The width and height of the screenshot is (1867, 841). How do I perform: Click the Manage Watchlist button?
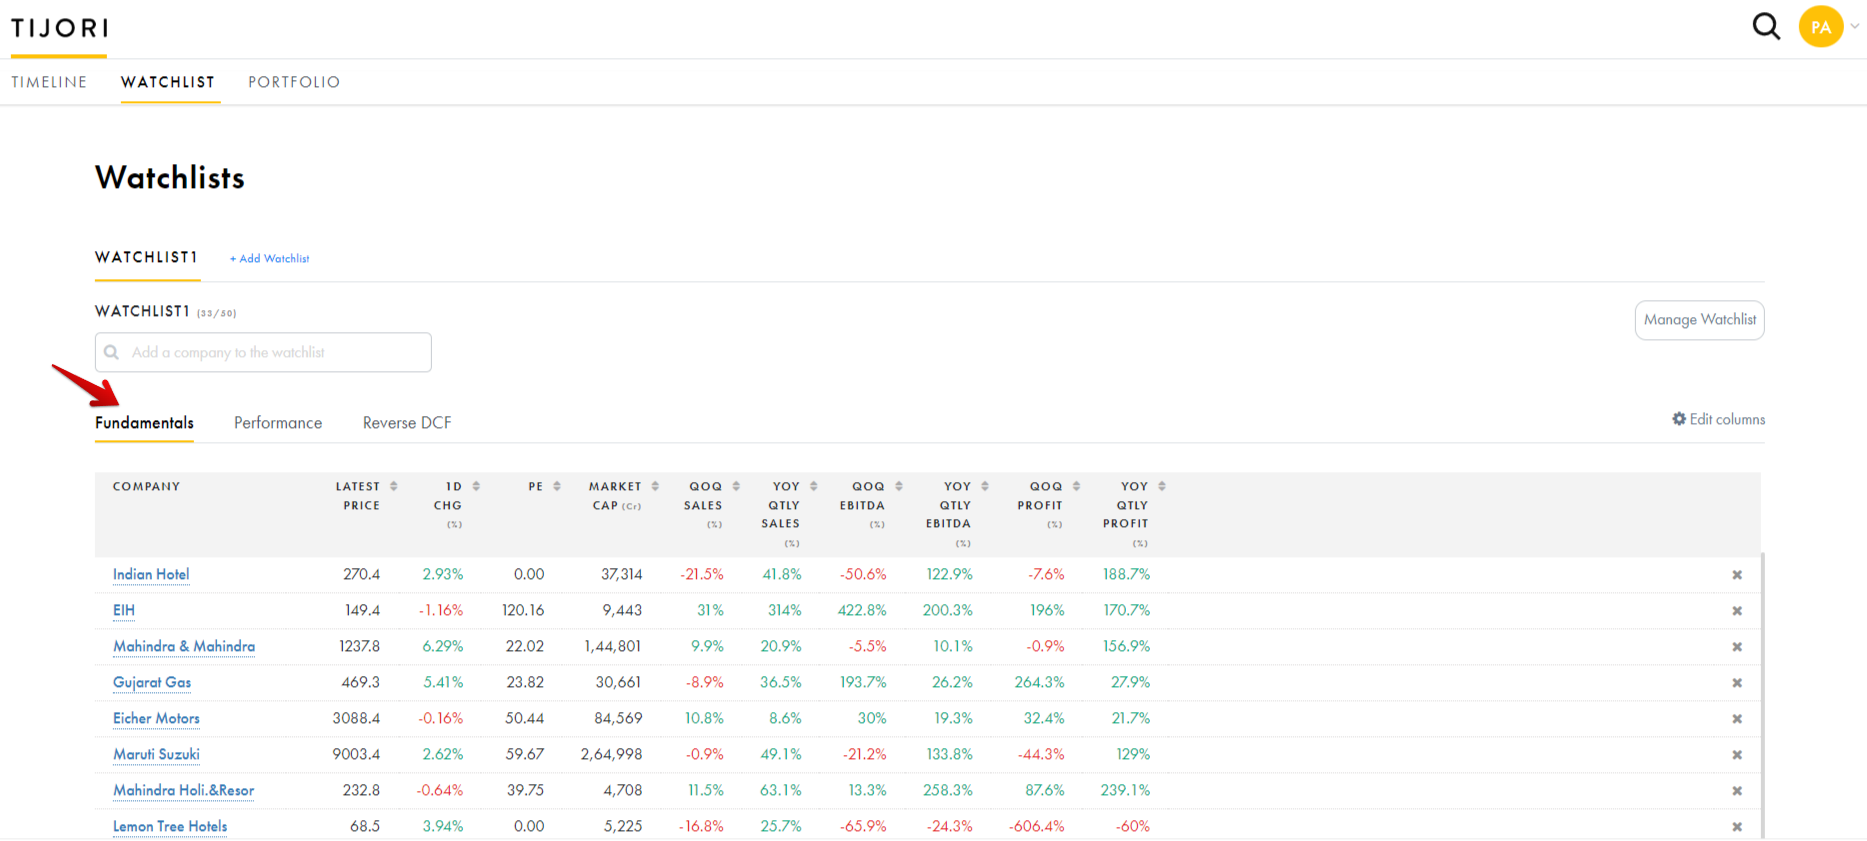[x=1699, y=320]
